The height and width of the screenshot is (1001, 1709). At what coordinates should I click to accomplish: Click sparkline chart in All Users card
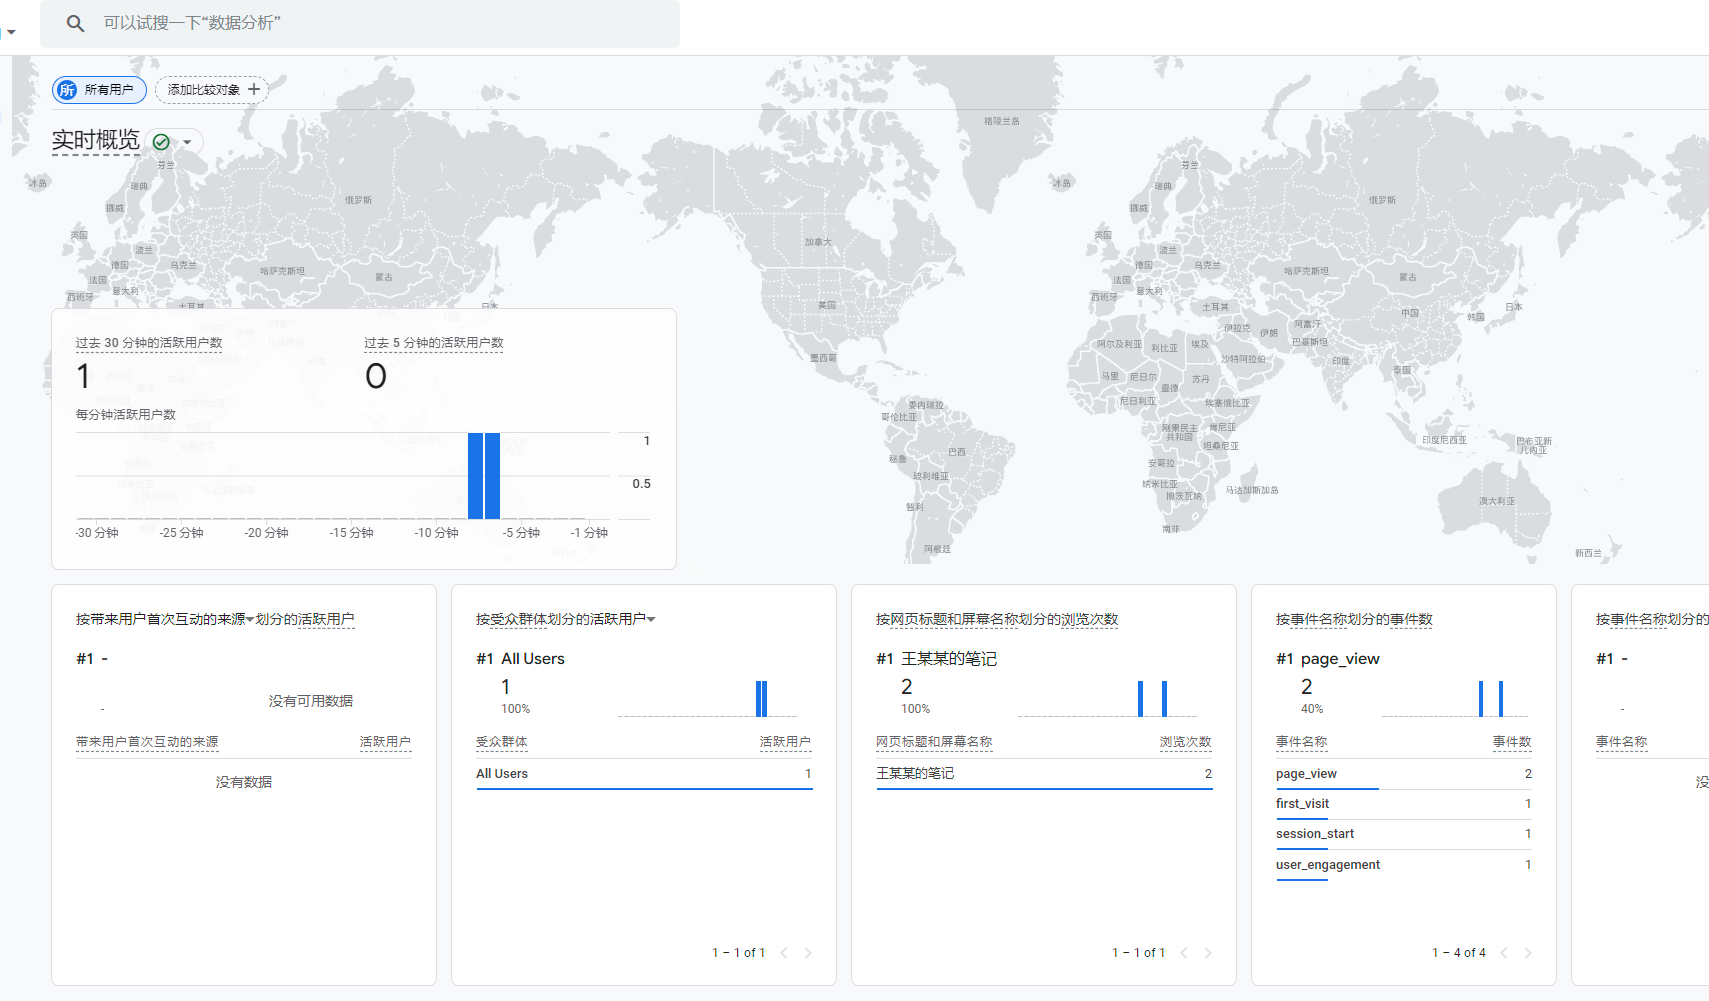coord(707,698)
